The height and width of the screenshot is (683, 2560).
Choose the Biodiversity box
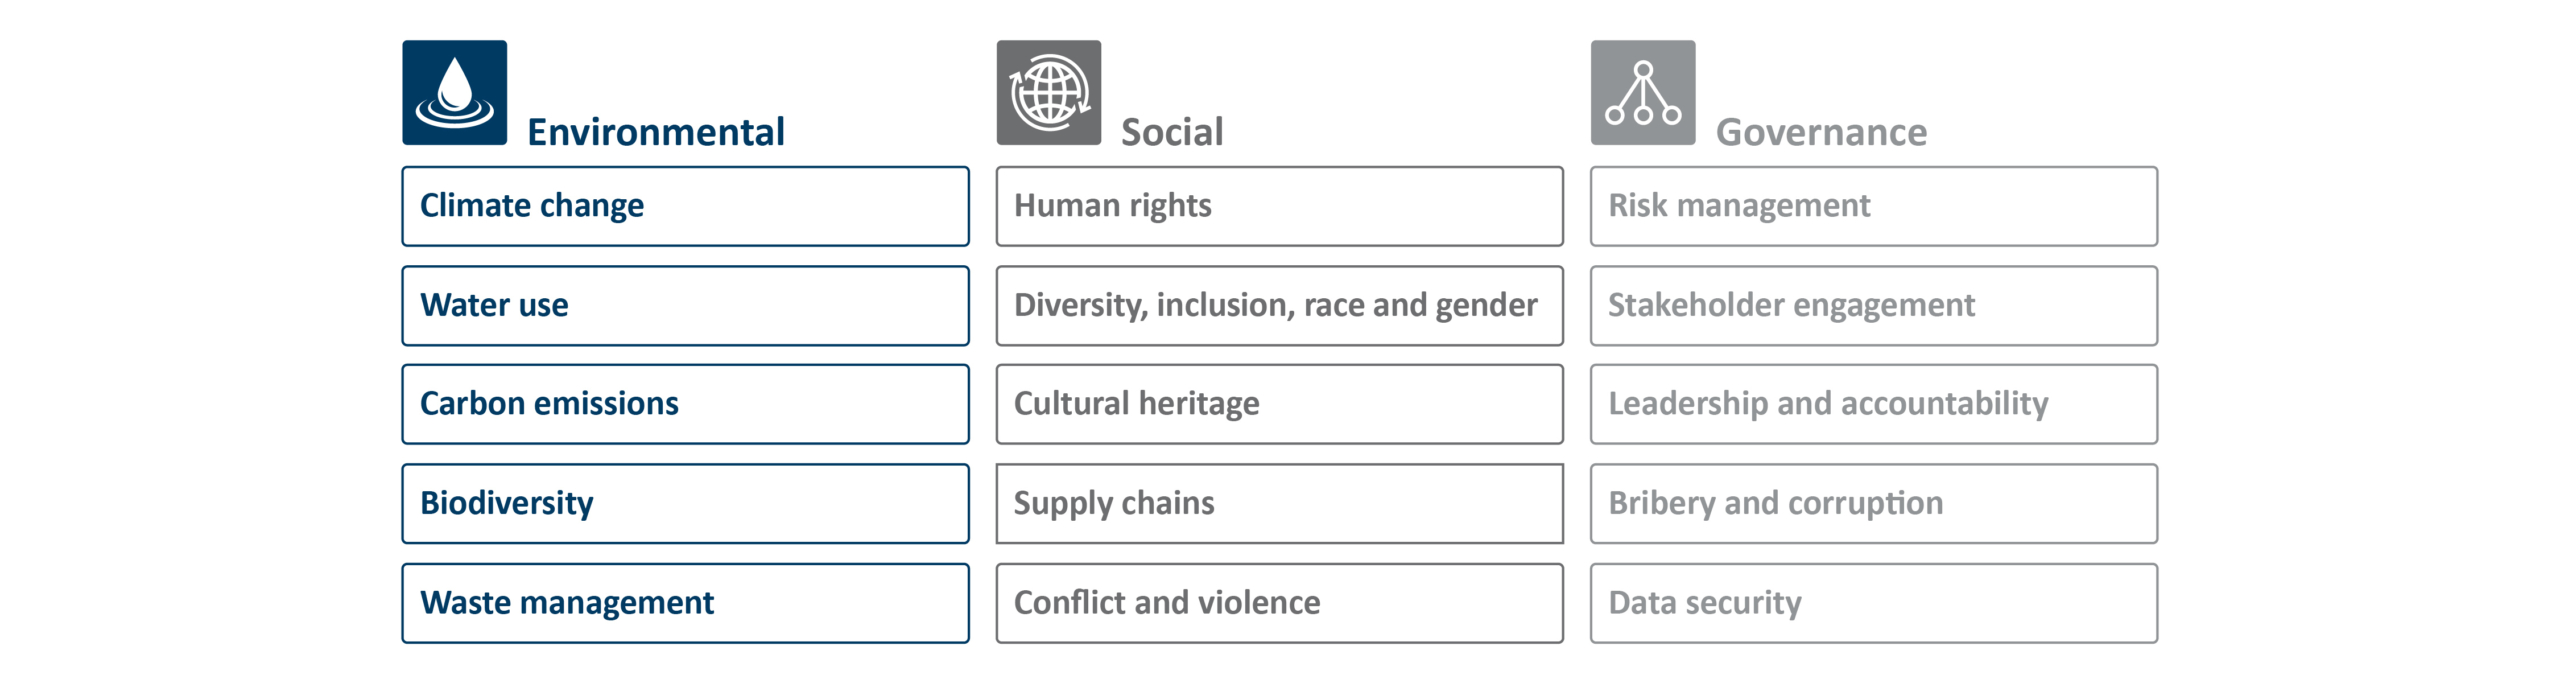[x=685, y=504]
